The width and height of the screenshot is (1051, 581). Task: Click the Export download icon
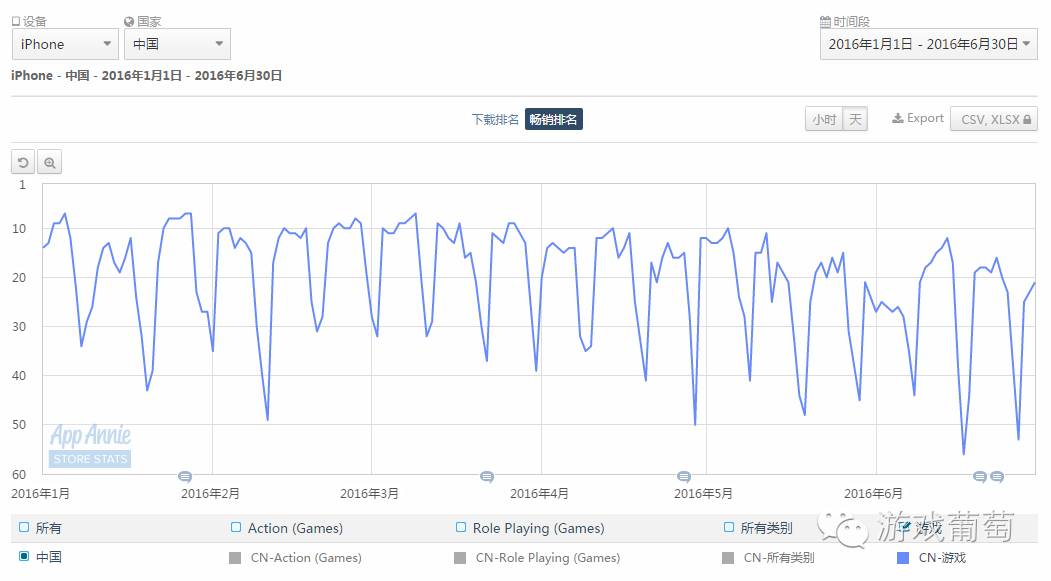(898, 119)
